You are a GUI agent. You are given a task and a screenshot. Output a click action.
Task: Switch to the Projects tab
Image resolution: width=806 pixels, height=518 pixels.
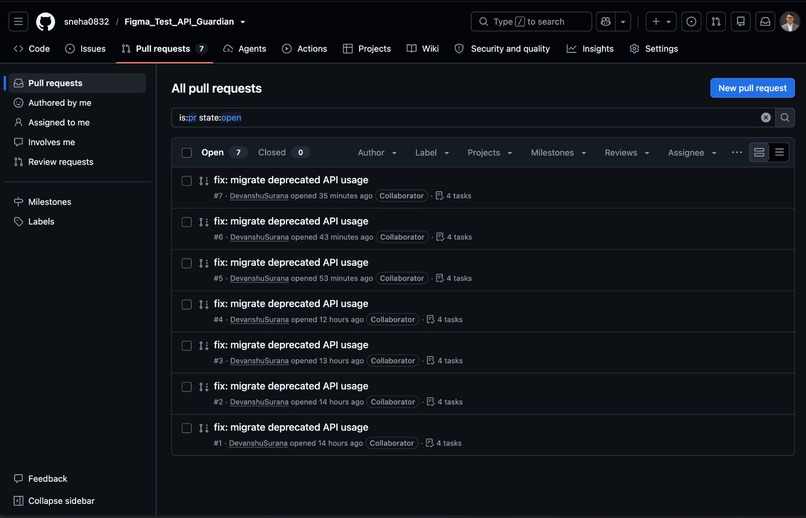(x=367, y=49)
